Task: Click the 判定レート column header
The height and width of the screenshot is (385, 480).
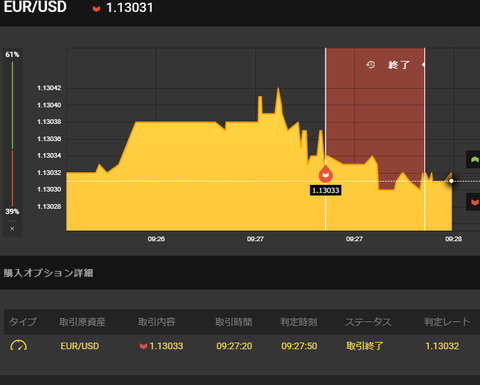Action: point(447,322)
